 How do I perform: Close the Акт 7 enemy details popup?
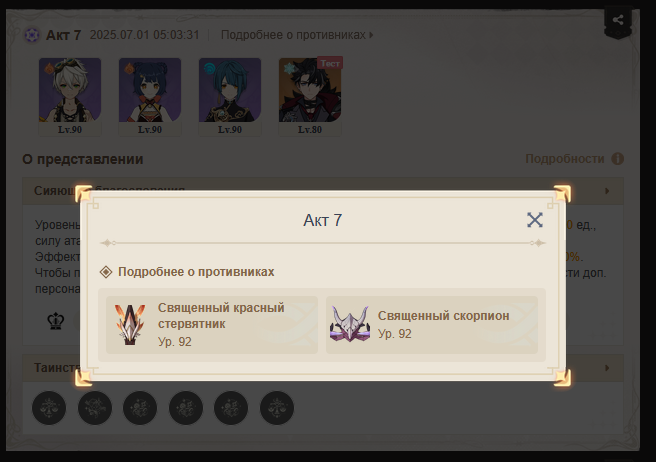535,220
